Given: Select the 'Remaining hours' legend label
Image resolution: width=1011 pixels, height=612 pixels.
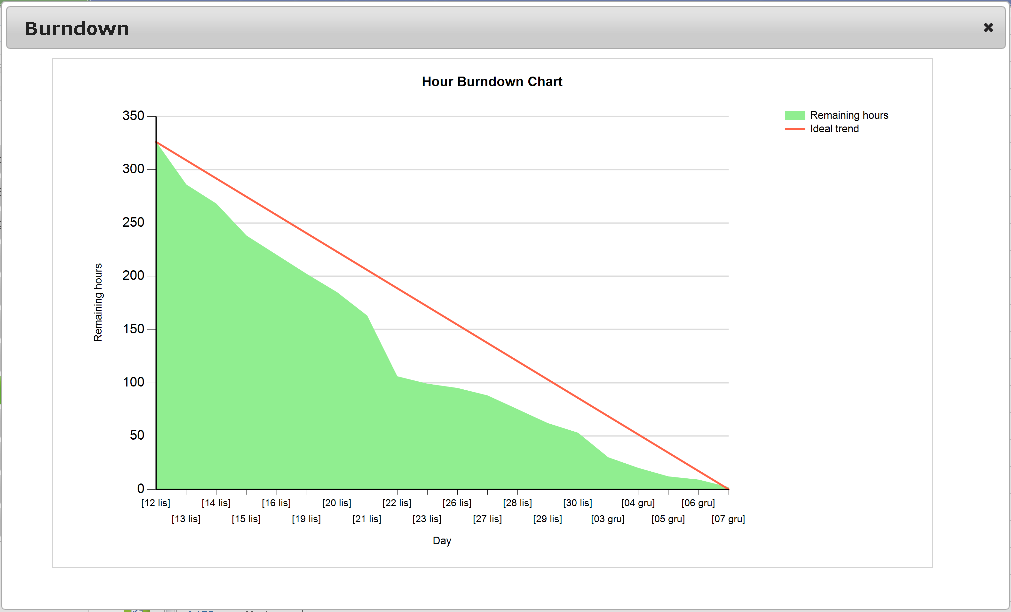Looking at the screenshot, I should [849, 115].
